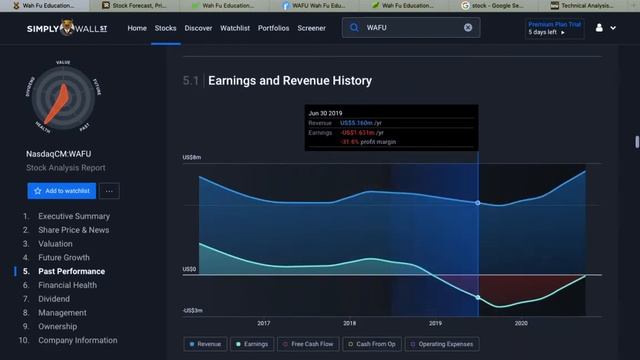Switch to WAFU Wah Fu Edu browser tab
640x360 pixels.
314,5
